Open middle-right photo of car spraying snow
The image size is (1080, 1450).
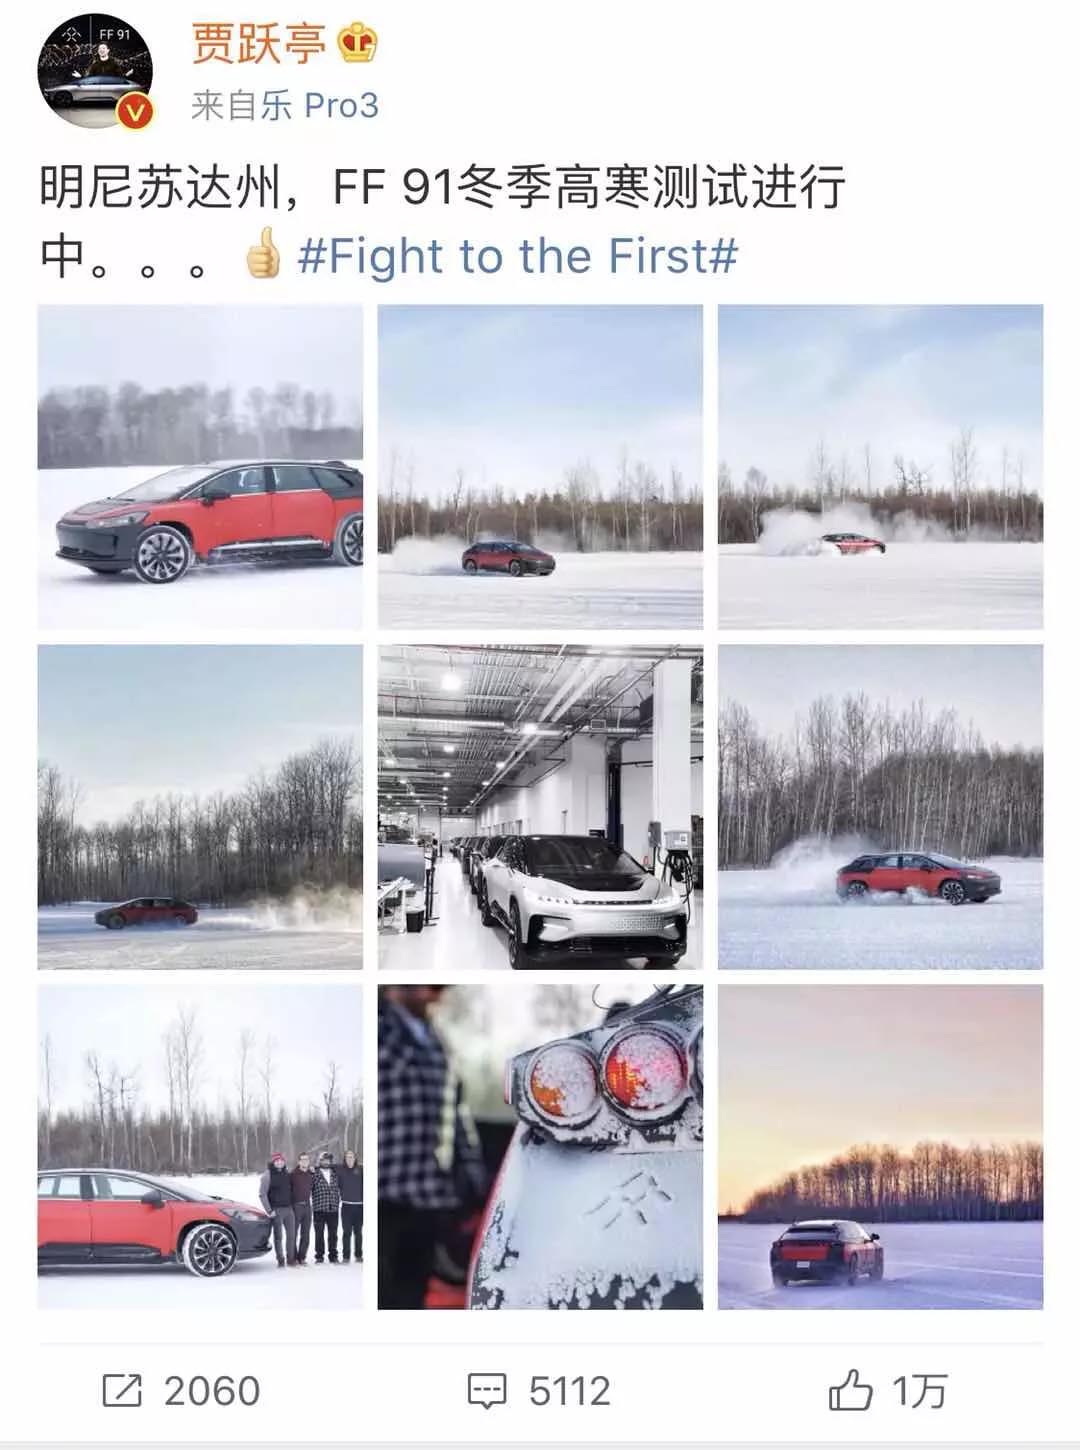[880, 807]
